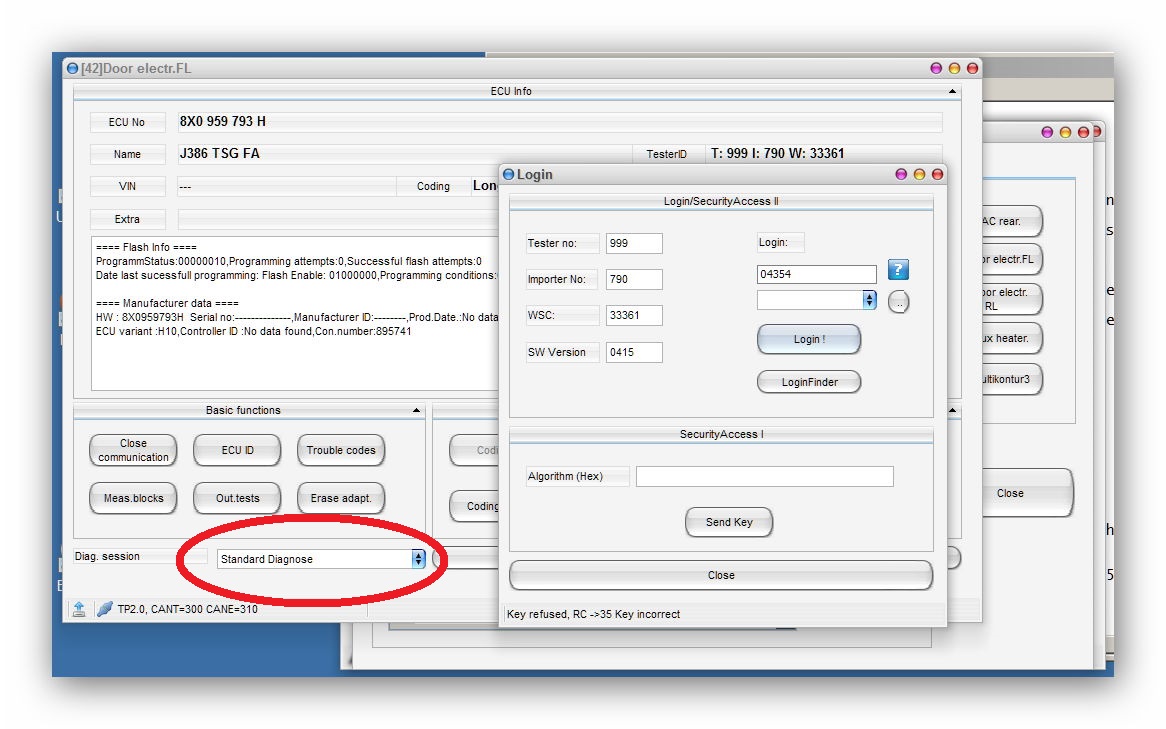Click the upload arrow icon in status bar
This screenshot has width=1166, height=729.
point(79,609)
